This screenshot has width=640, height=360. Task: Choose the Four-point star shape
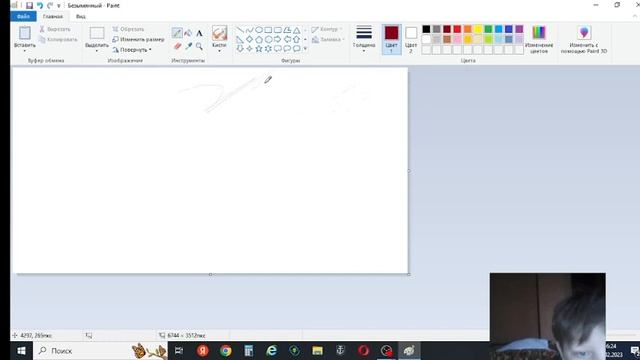[249, 49]
